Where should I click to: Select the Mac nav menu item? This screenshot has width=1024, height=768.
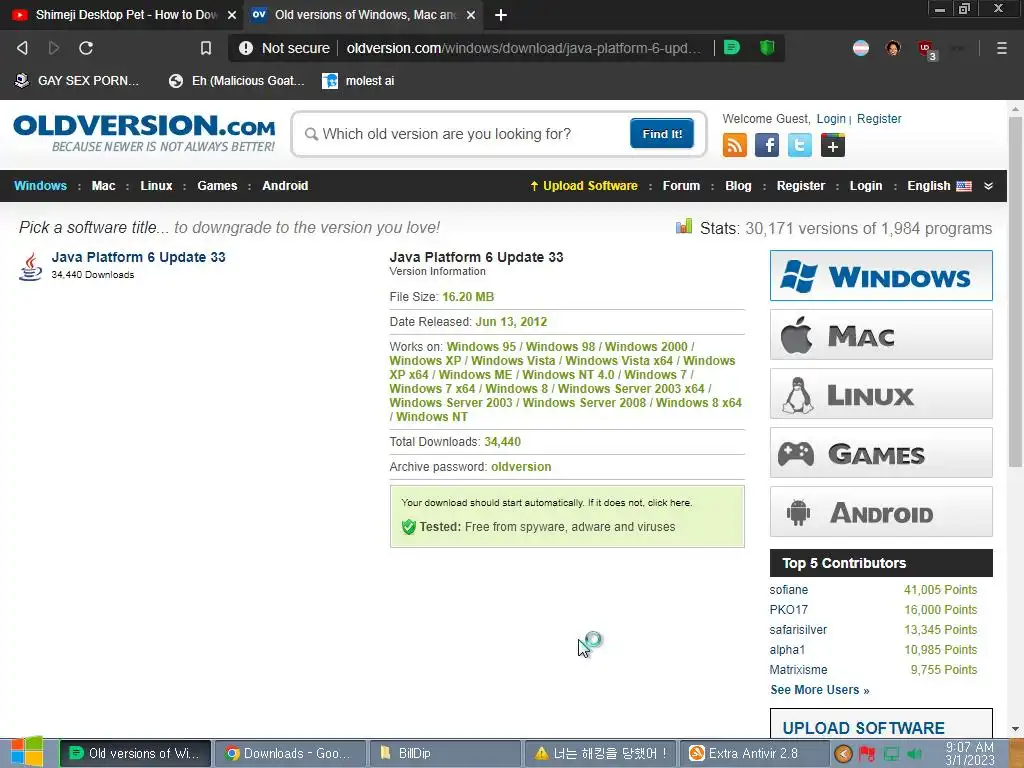tap(103, 185)
